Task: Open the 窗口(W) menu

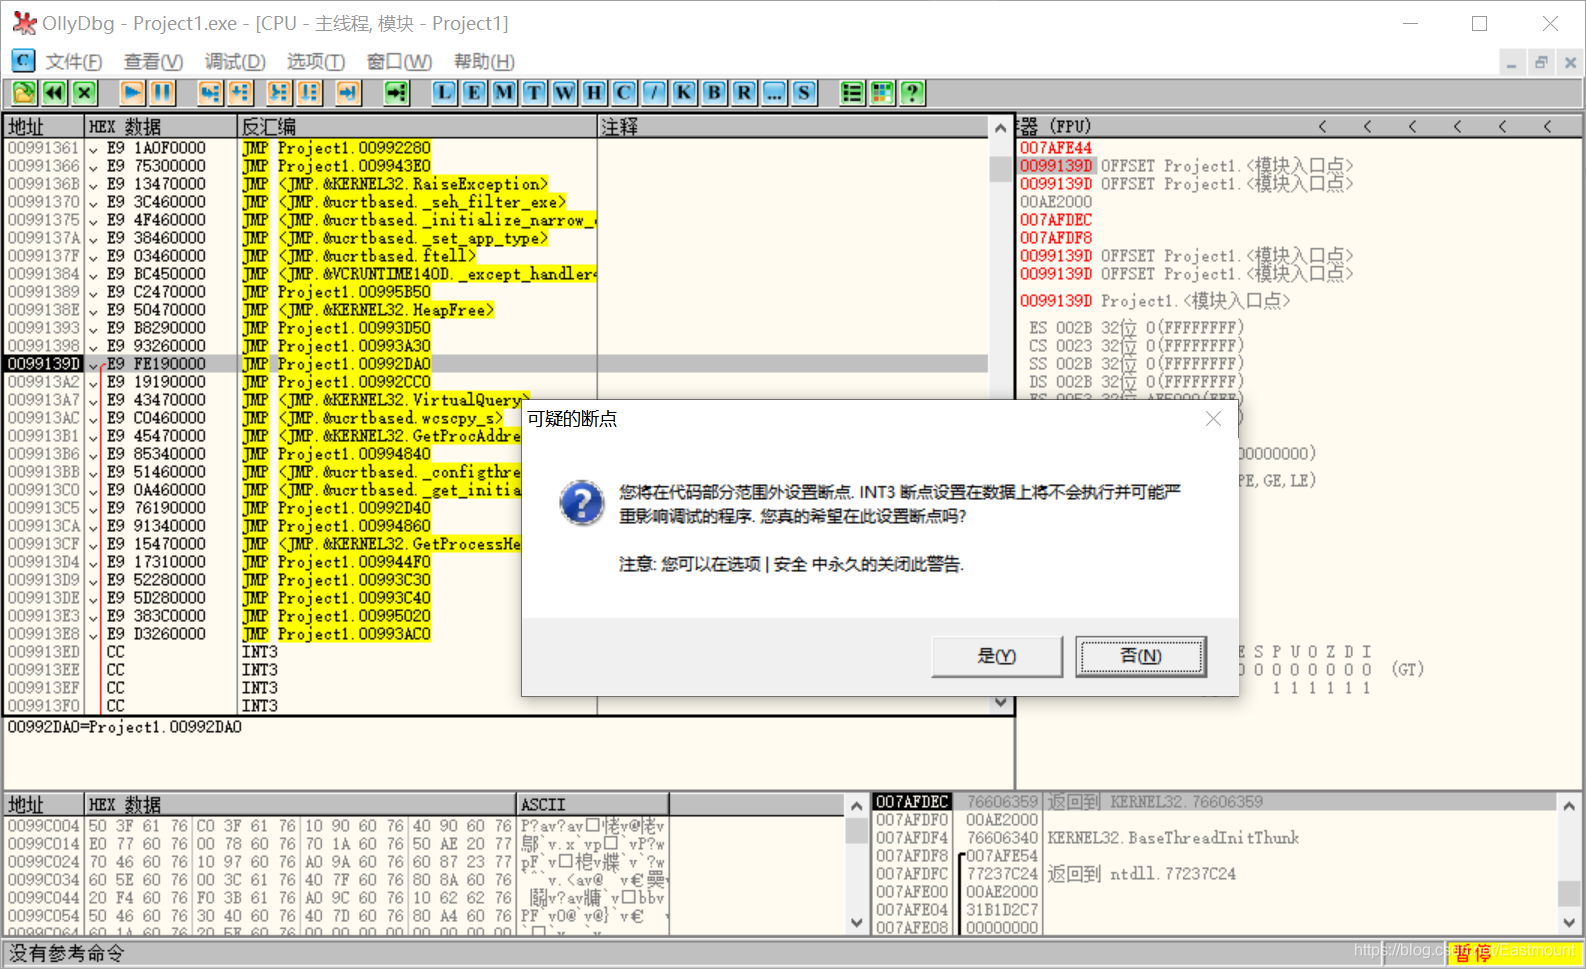Action: point(399,62)
